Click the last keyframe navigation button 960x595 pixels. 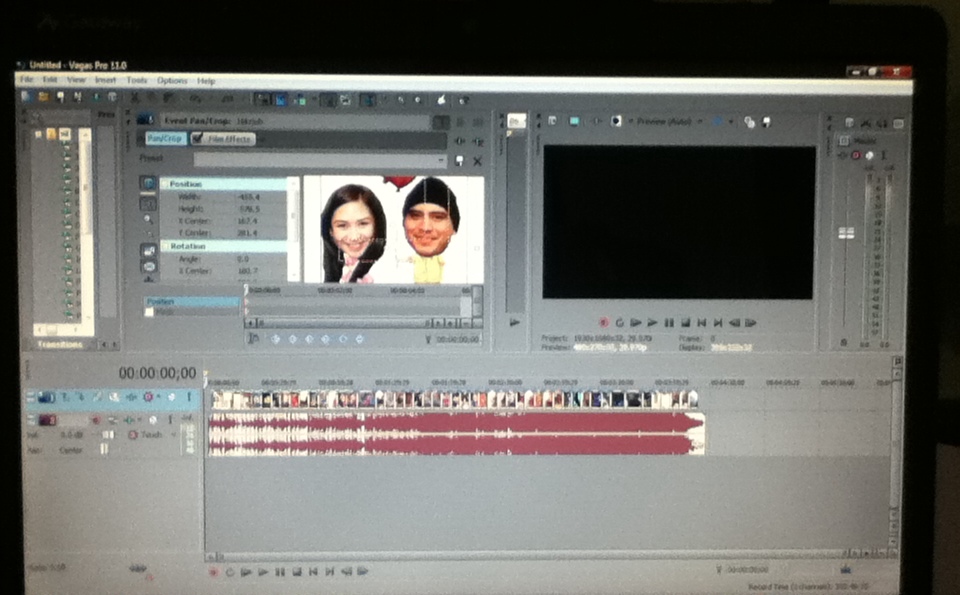(359, 339)
